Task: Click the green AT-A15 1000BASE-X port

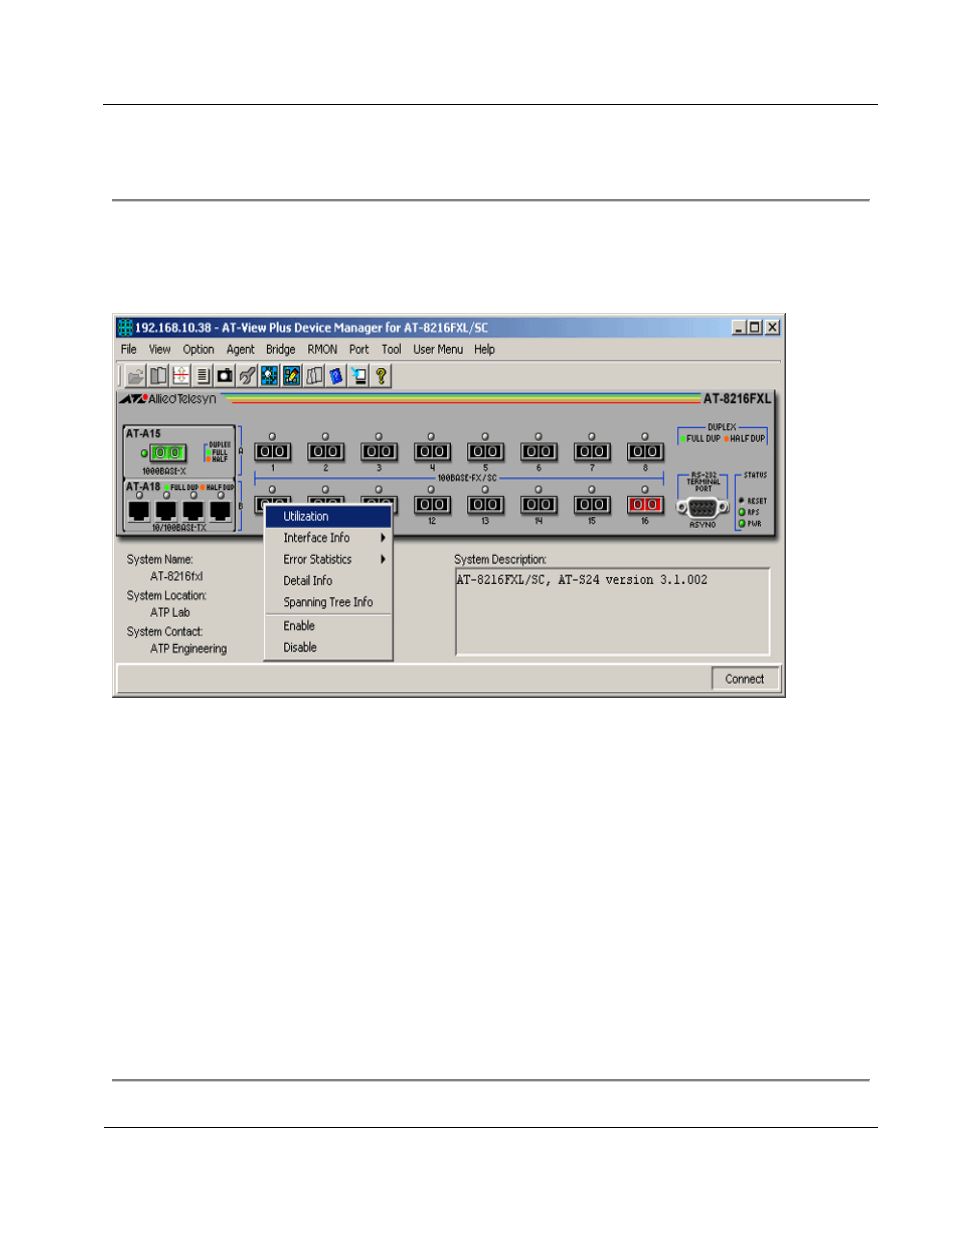Action: 167,453
